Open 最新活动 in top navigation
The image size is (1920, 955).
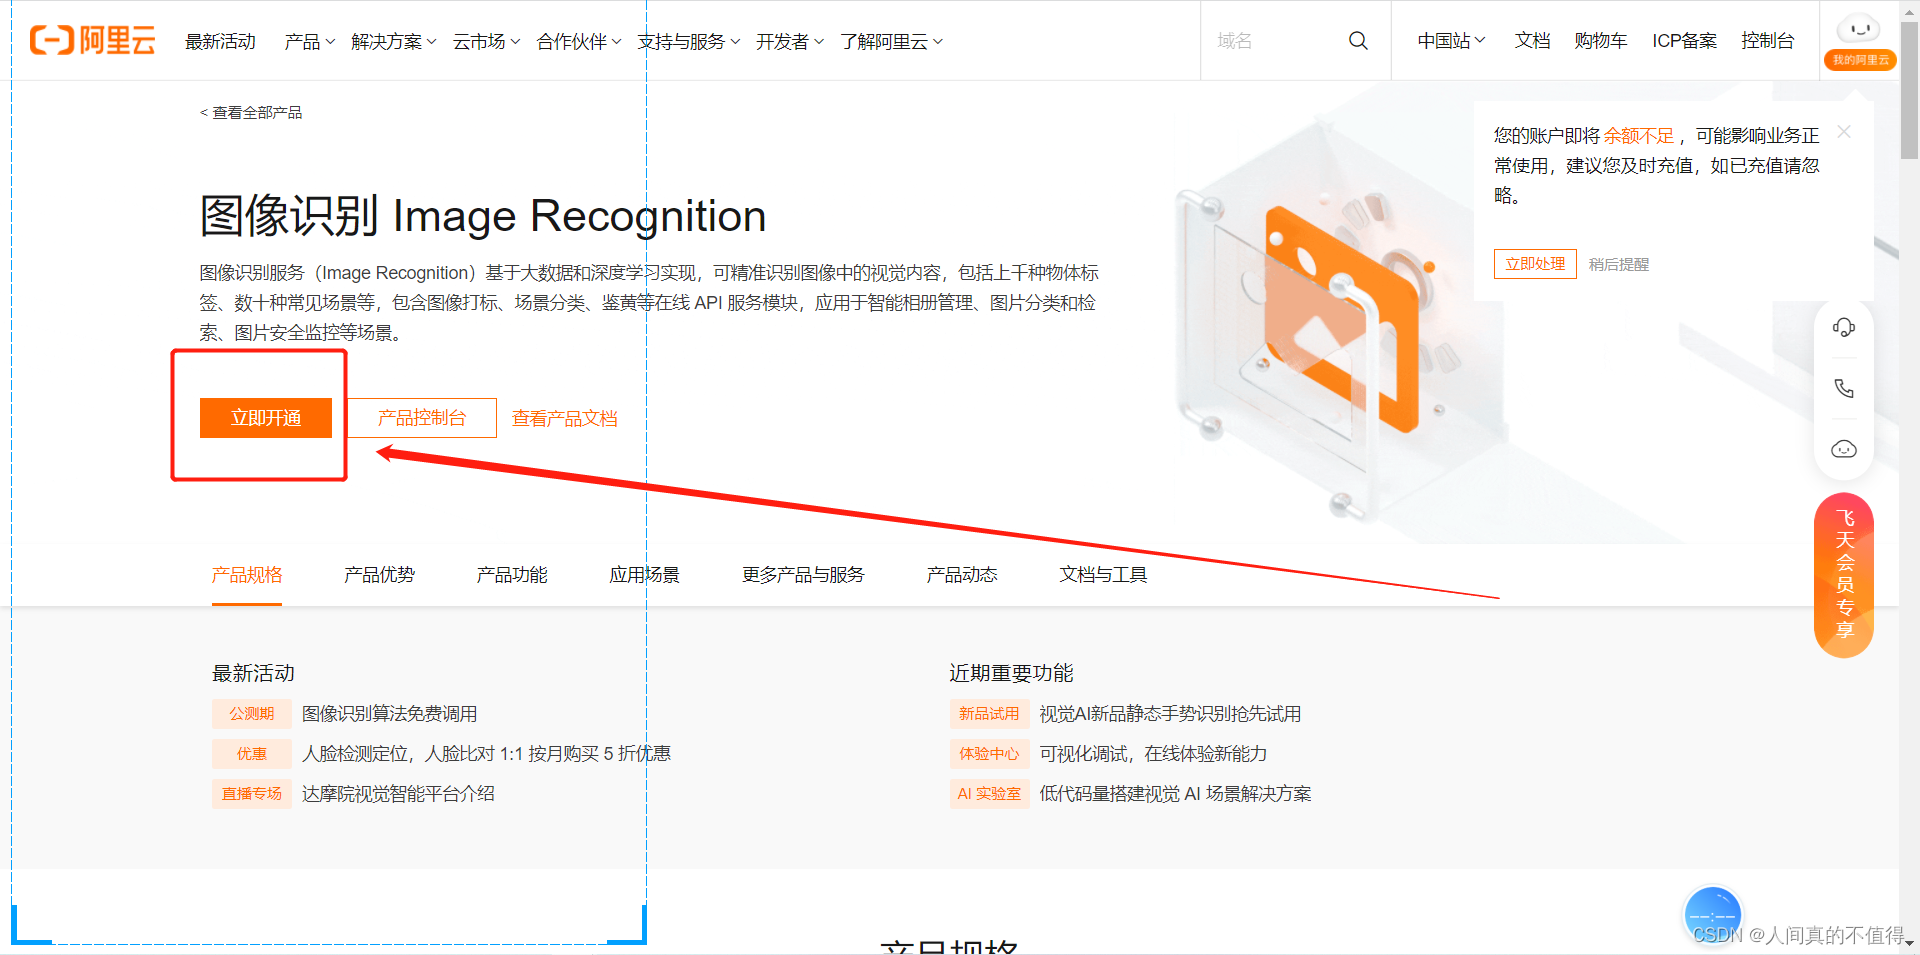point(220,41)
